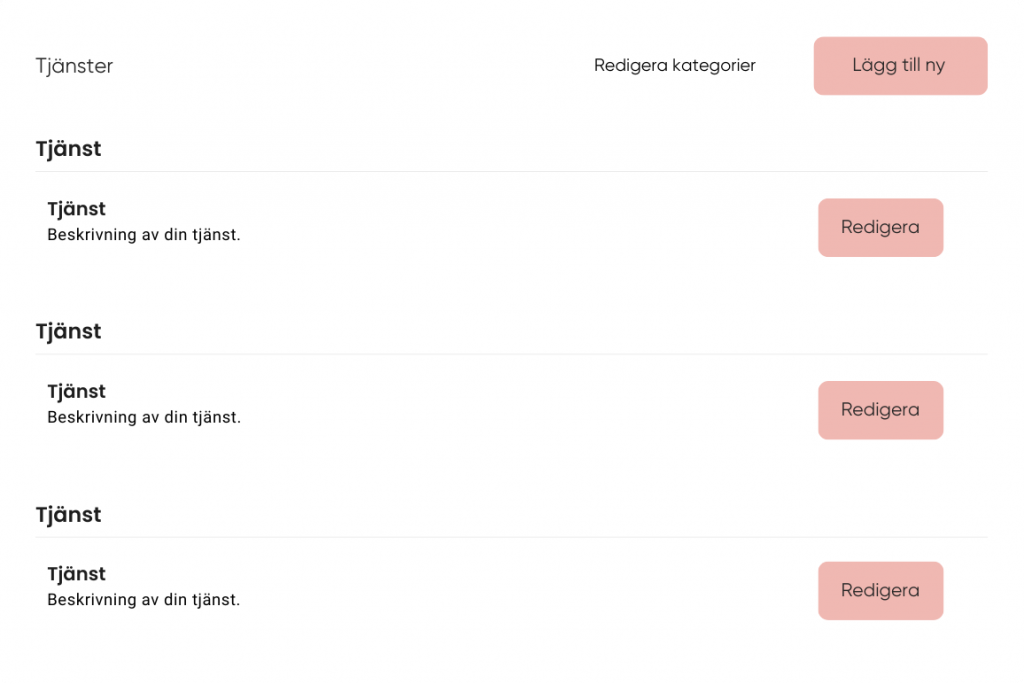
Task: Click the Lägg till ny button
Action: pyautogui.click(x=900, y=66)
